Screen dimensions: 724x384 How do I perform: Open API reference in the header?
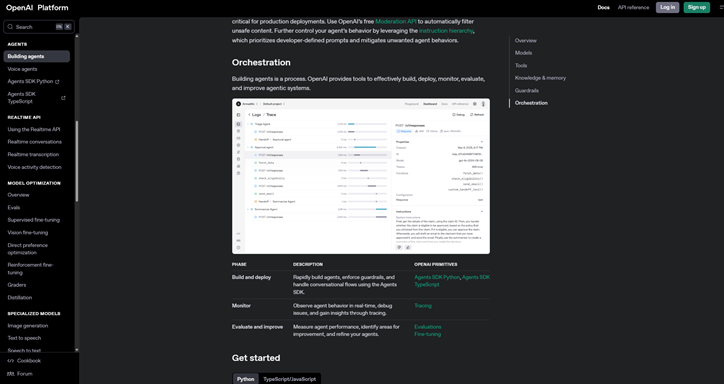(633, 7)
